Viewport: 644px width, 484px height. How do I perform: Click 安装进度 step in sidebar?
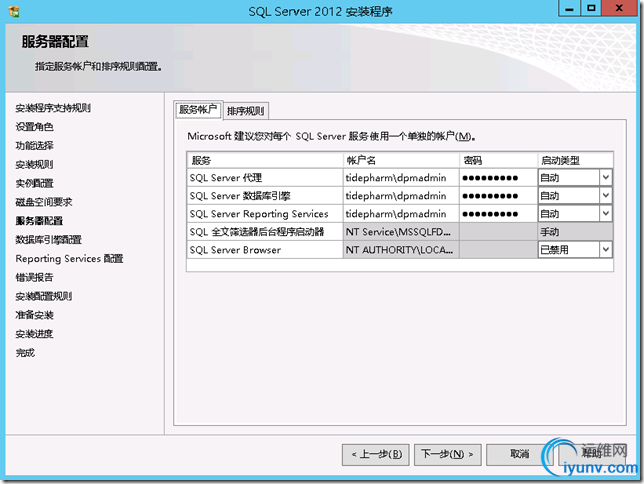click(x=34, y=334)
